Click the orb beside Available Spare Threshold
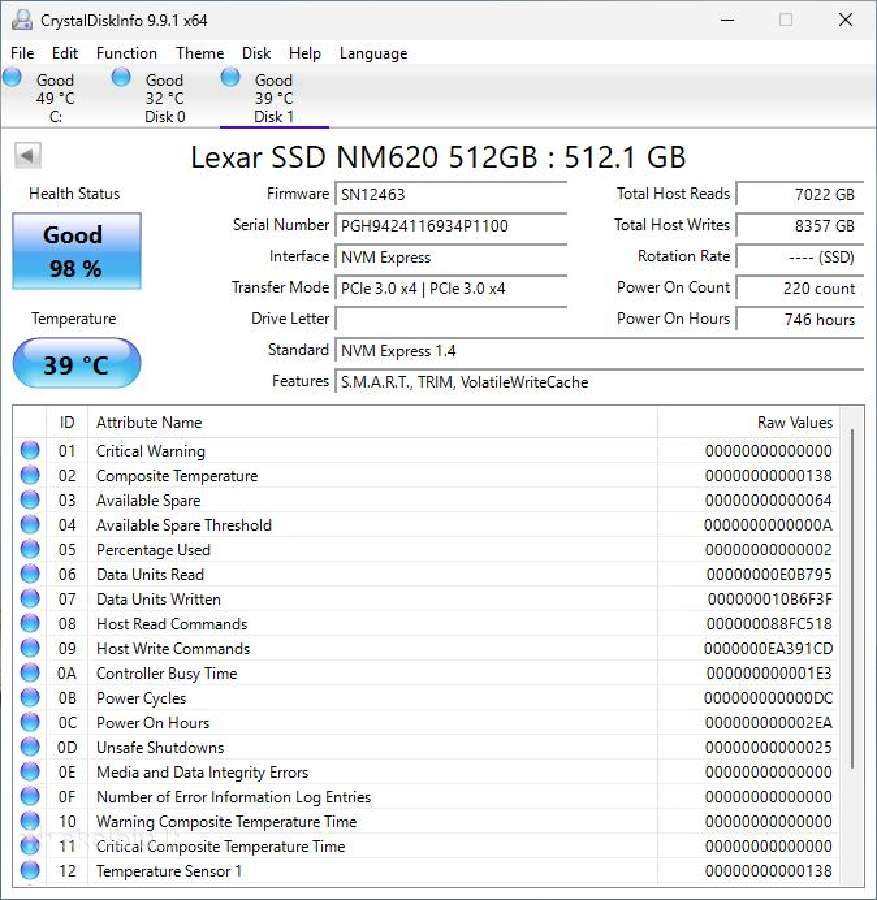Screen dimensions: 877x900 pyautogui.click(x=30, y=524)
